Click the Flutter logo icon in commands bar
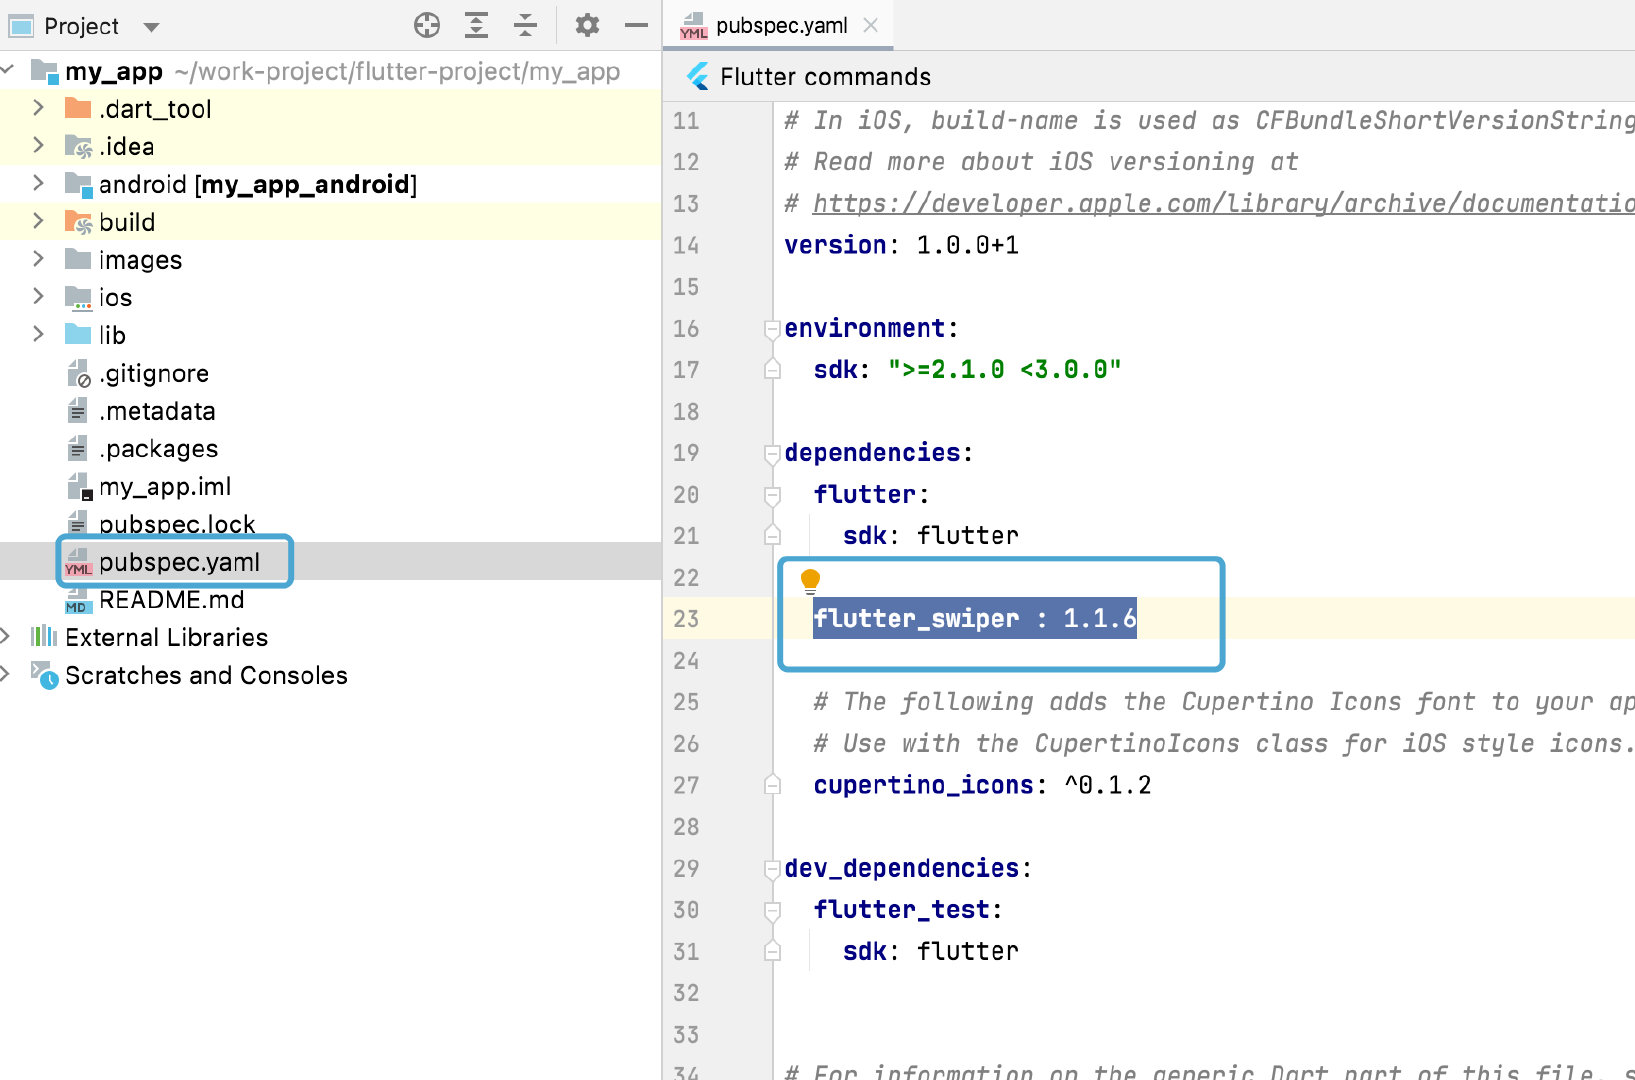This screenshot has height=1080, width=1635. [698, 77]
